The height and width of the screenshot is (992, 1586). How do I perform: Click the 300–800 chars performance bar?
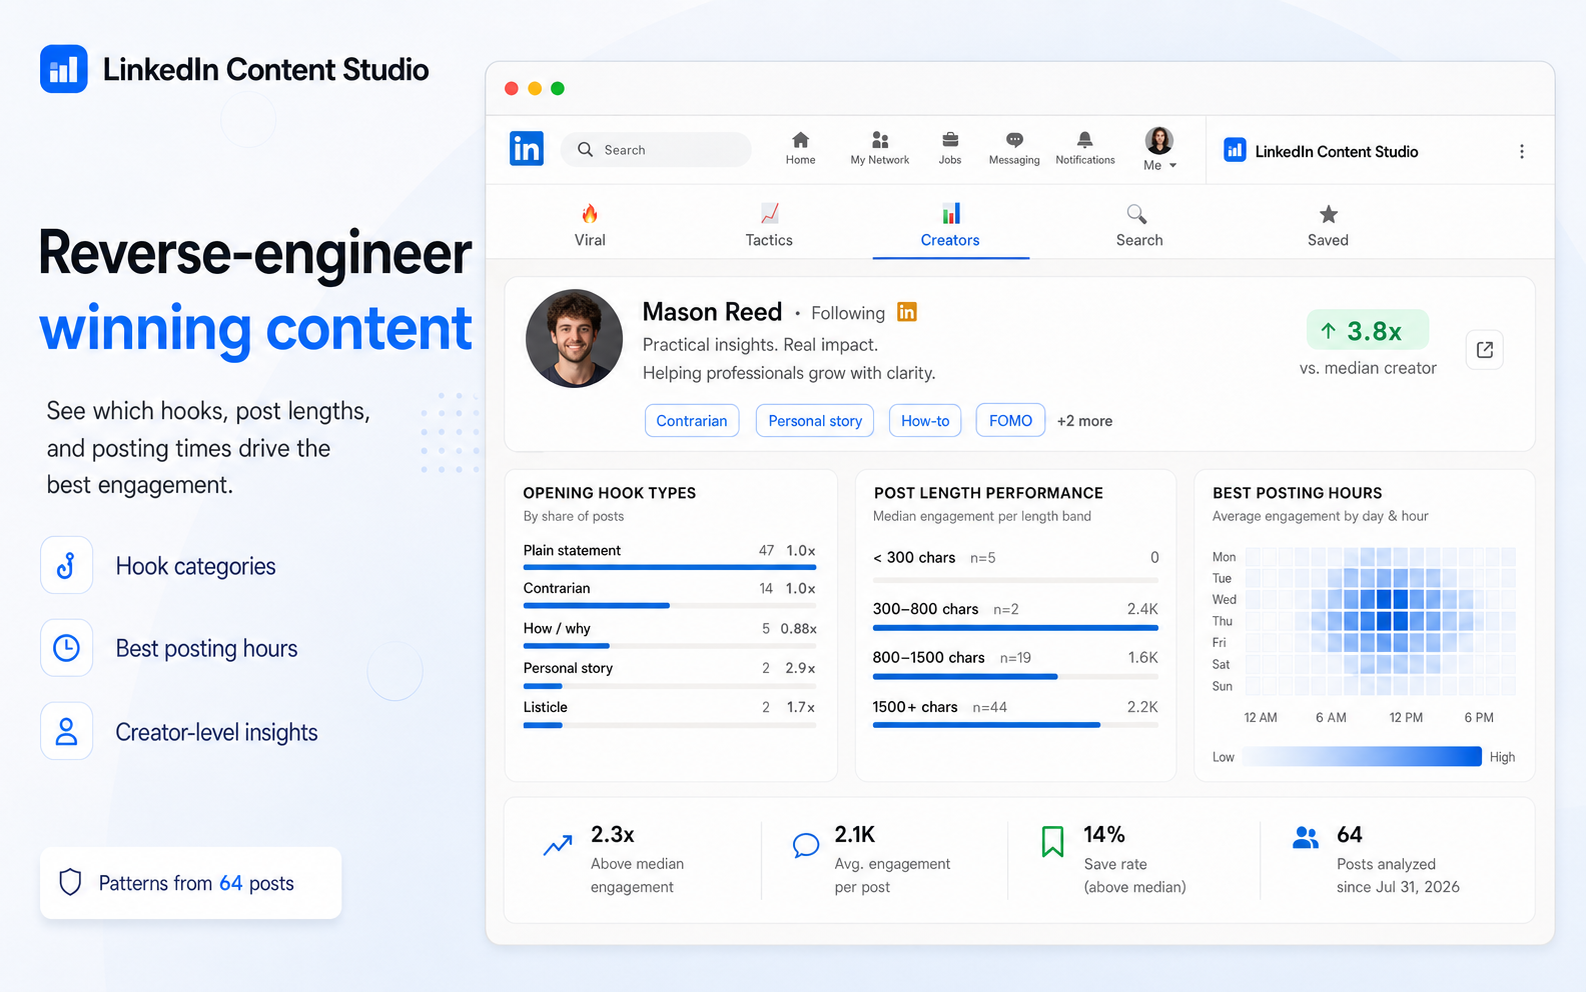coord(1015,628)
